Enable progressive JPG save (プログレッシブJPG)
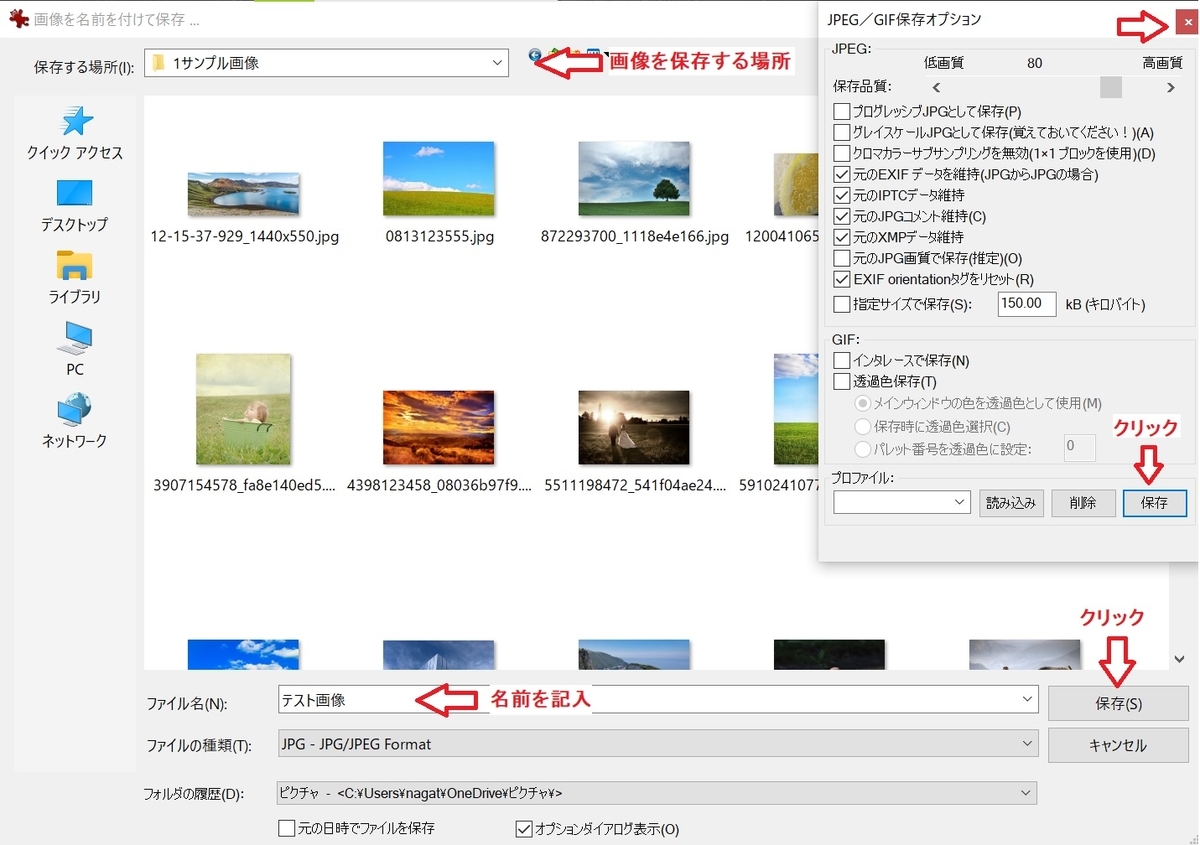Screen dimensions: 1200x845 pyautogui.click(x=842, y=111)
